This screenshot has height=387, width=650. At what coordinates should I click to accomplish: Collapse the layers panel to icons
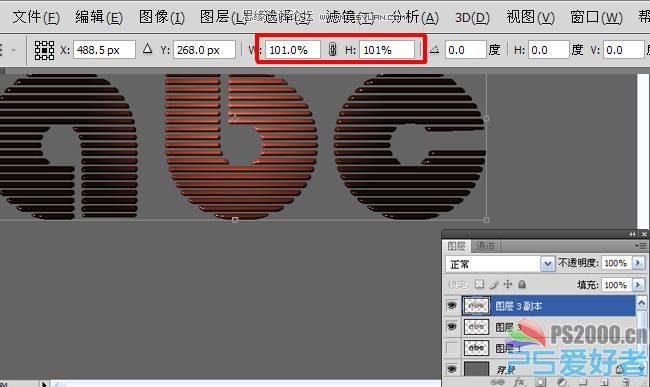point(632,235)
